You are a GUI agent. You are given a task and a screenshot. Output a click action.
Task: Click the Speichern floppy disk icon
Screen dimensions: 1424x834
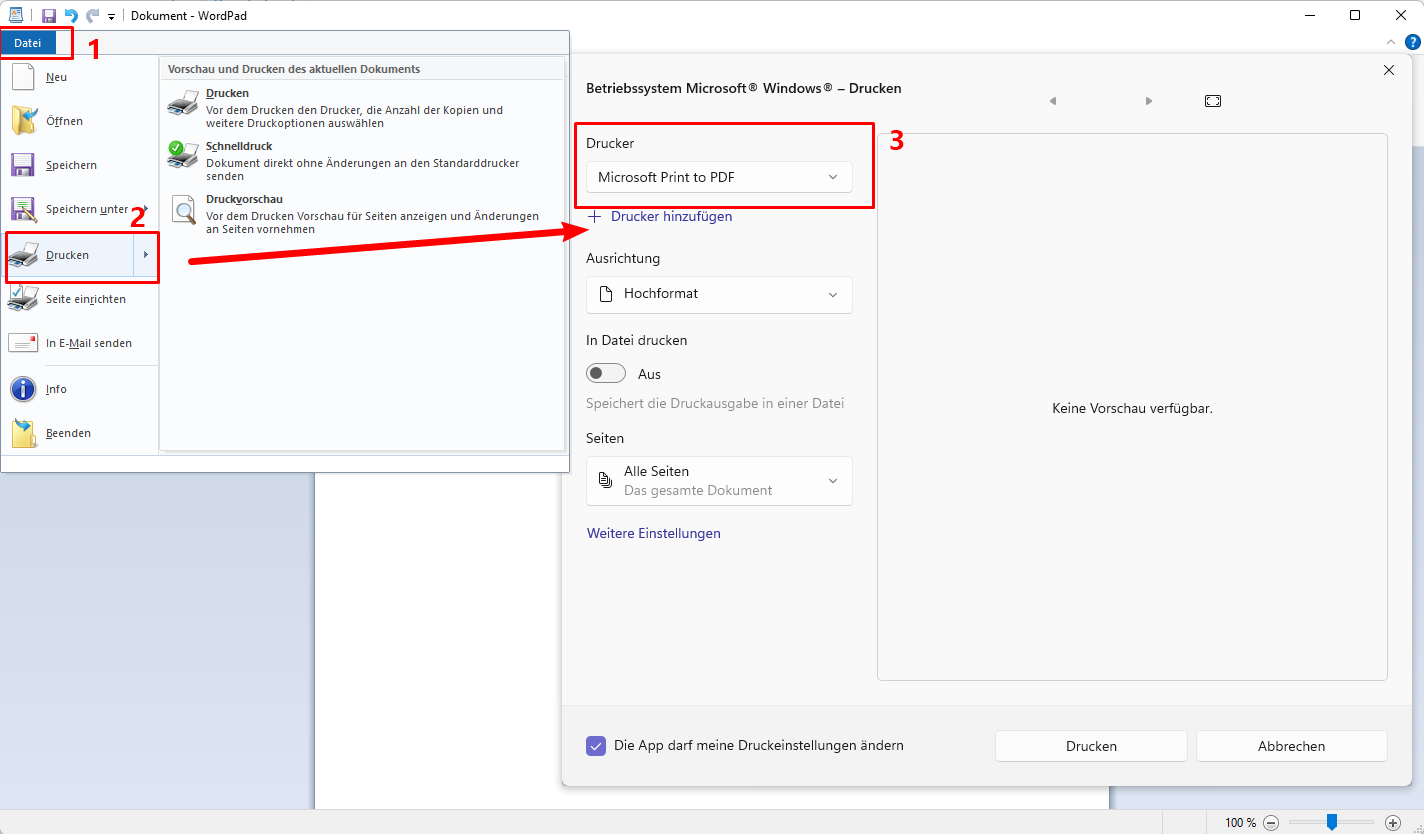pyautogui.click(x=23, y=165)
